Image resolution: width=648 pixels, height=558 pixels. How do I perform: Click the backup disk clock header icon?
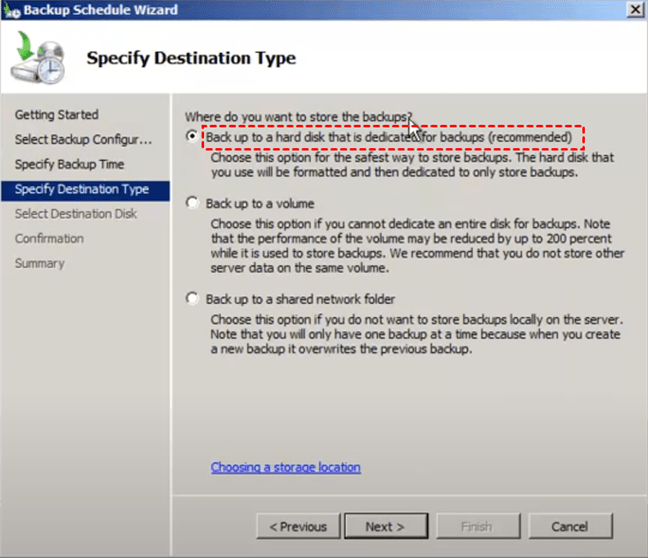pos(39,59)
